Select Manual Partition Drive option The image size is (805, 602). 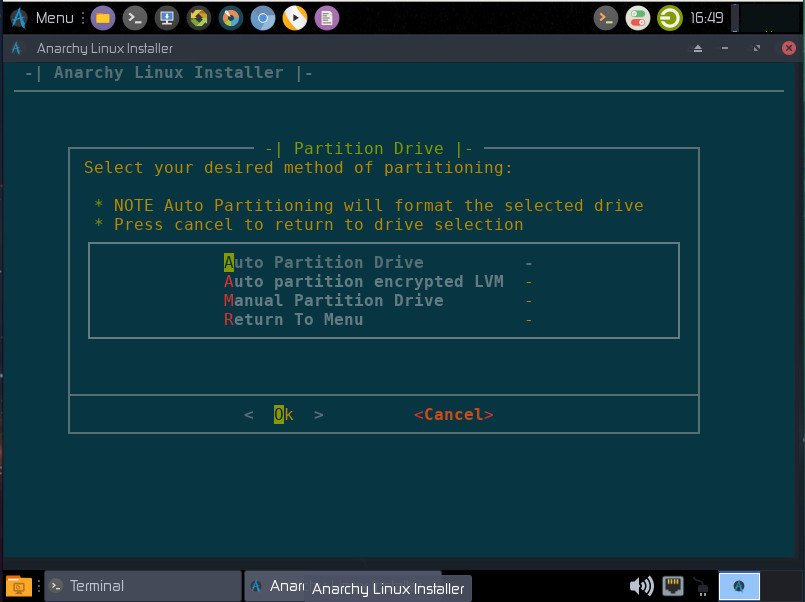(334, 300)
